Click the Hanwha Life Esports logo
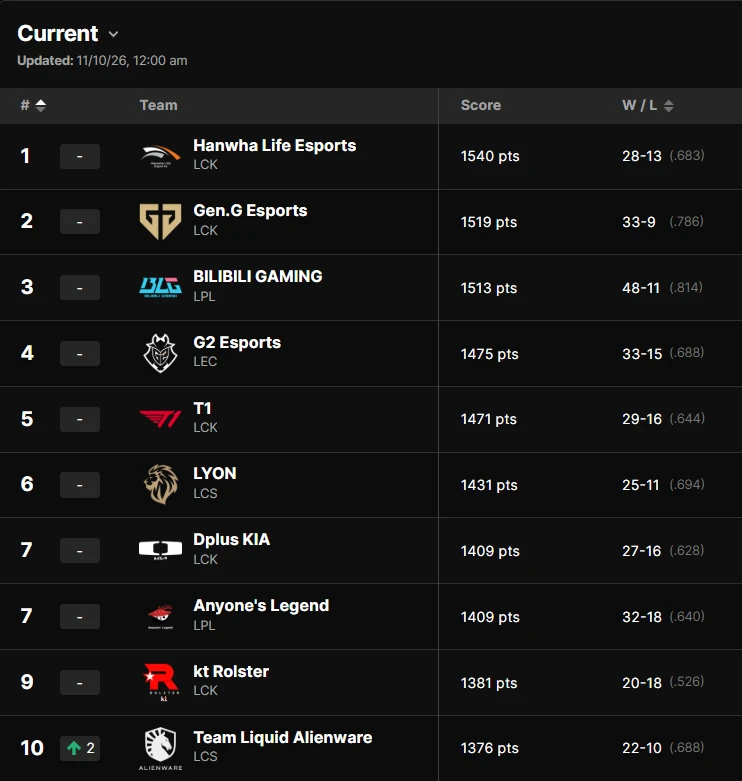Image resolution: width=742 pixels, height=781 pixels. coord(160,156)
